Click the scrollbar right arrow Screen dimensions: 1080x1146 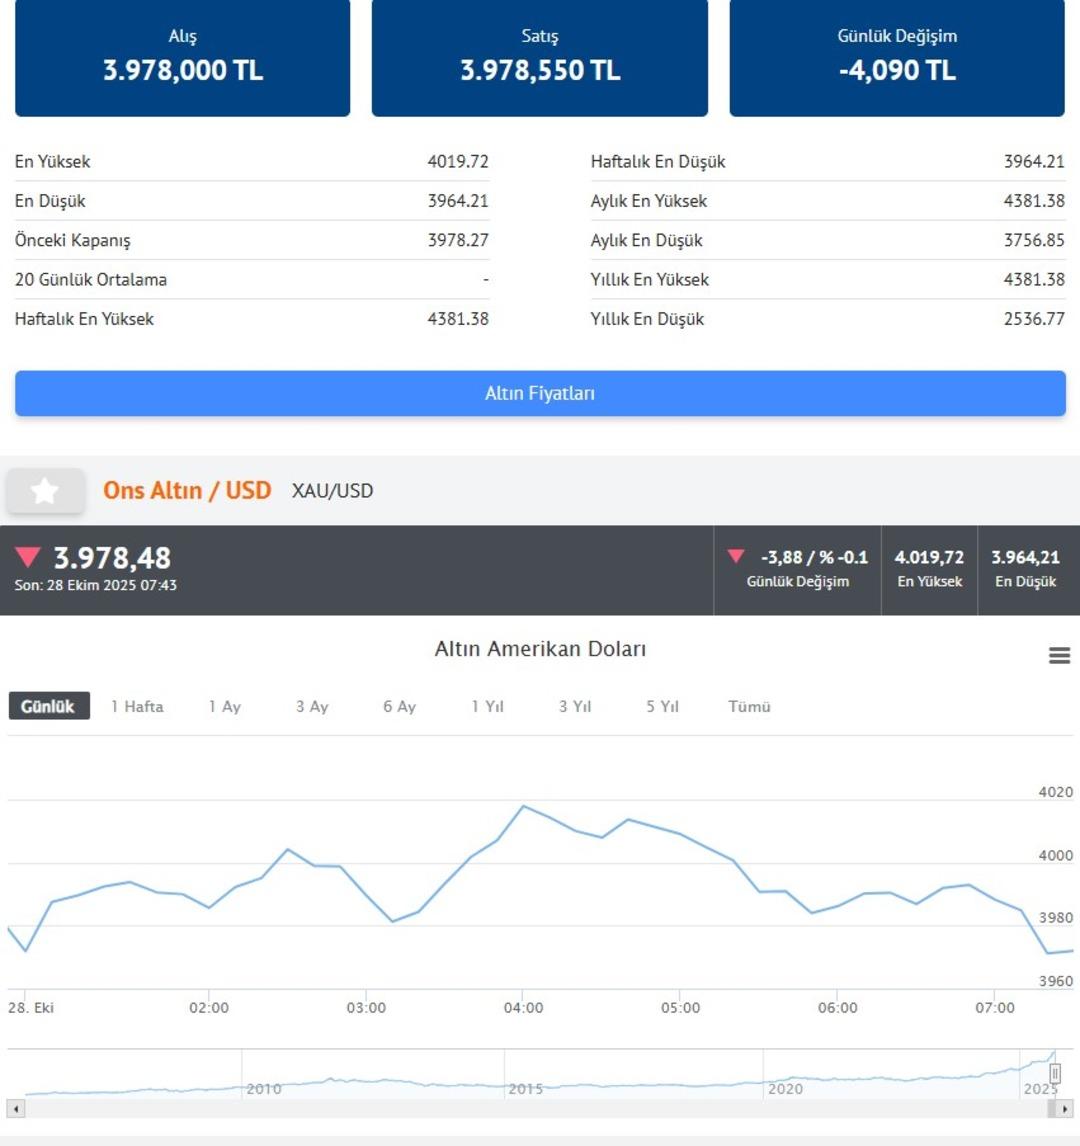click(x=1064, y=1109)
